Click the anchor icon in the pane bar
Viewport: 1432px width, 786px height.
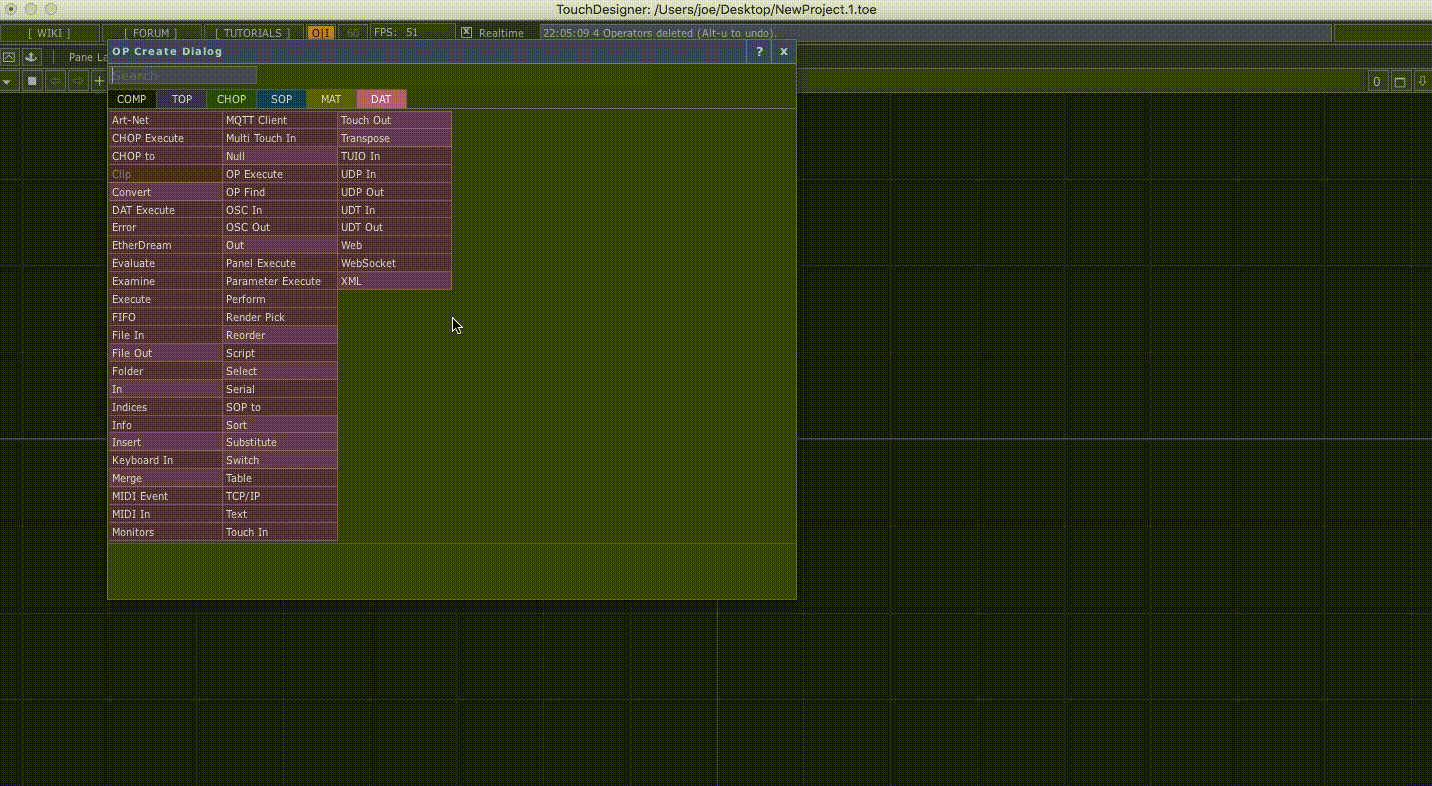[x=30, y=57]
